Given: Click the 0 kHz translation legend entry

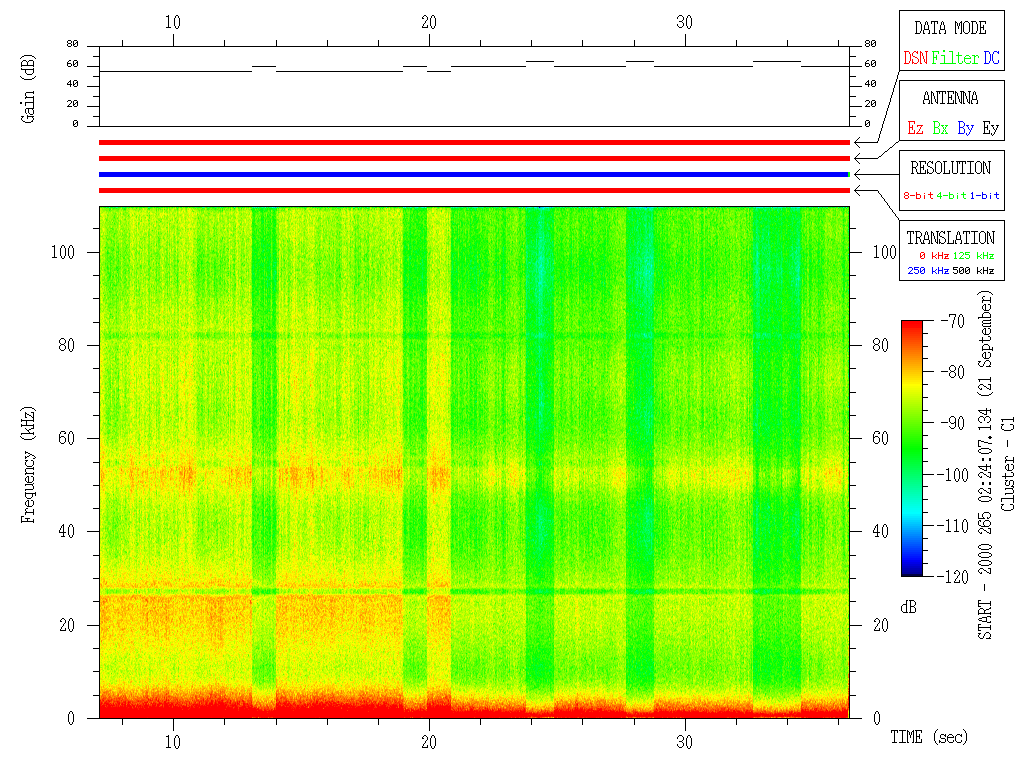Looking at the screenshot, I should coord(933,256).
